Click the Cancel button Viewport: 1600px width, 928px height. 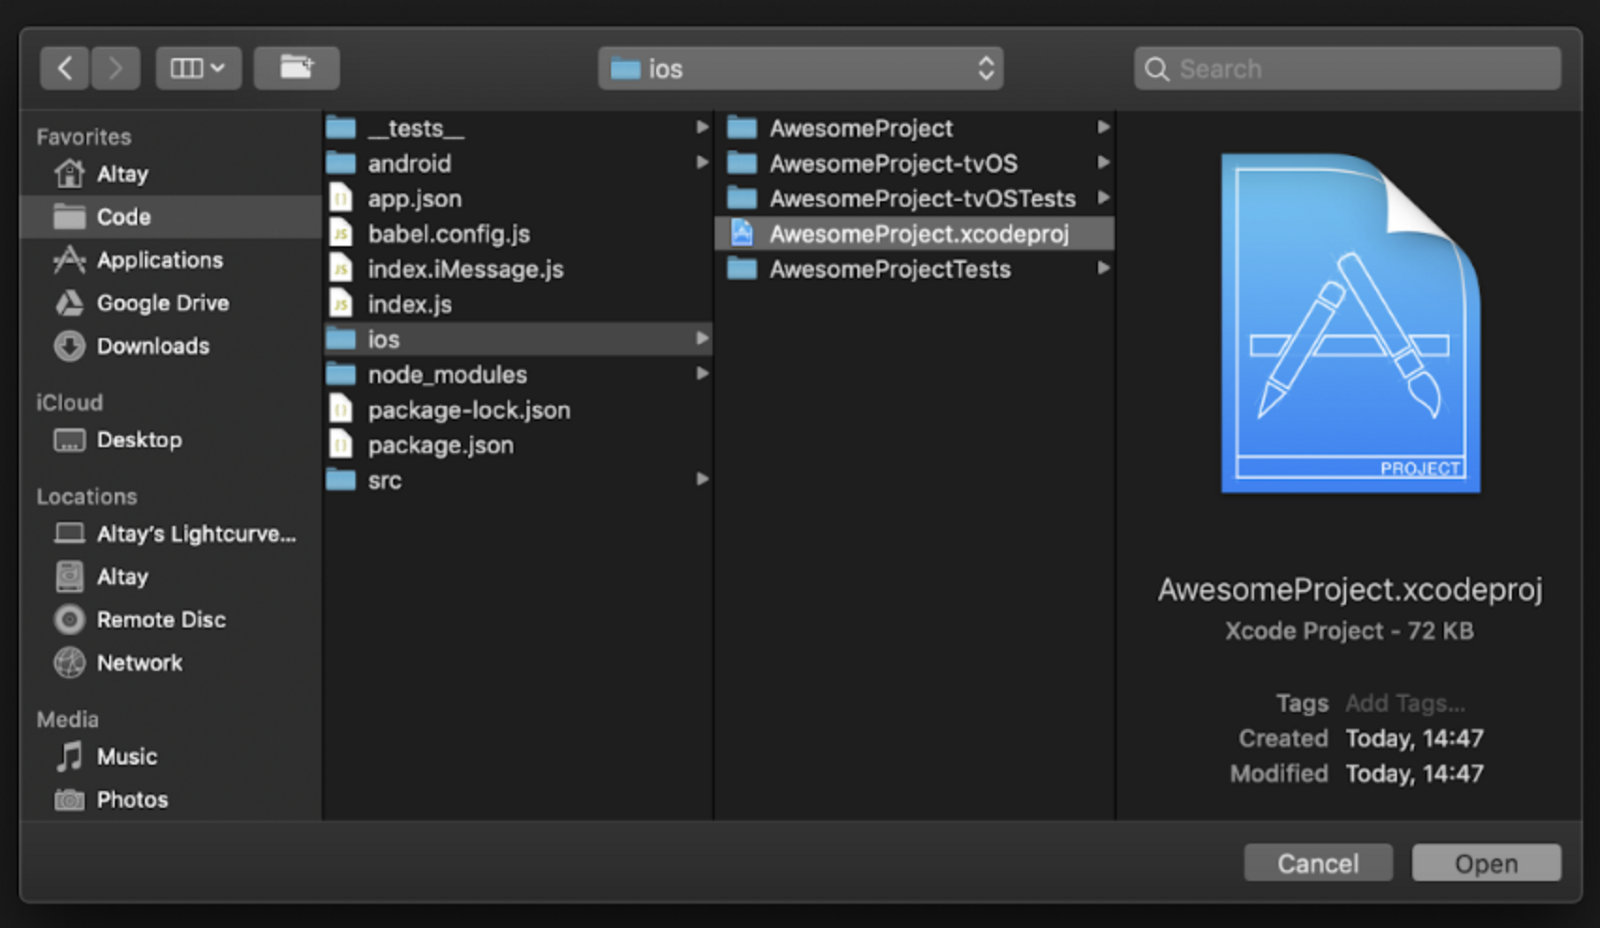(1318, 863)
